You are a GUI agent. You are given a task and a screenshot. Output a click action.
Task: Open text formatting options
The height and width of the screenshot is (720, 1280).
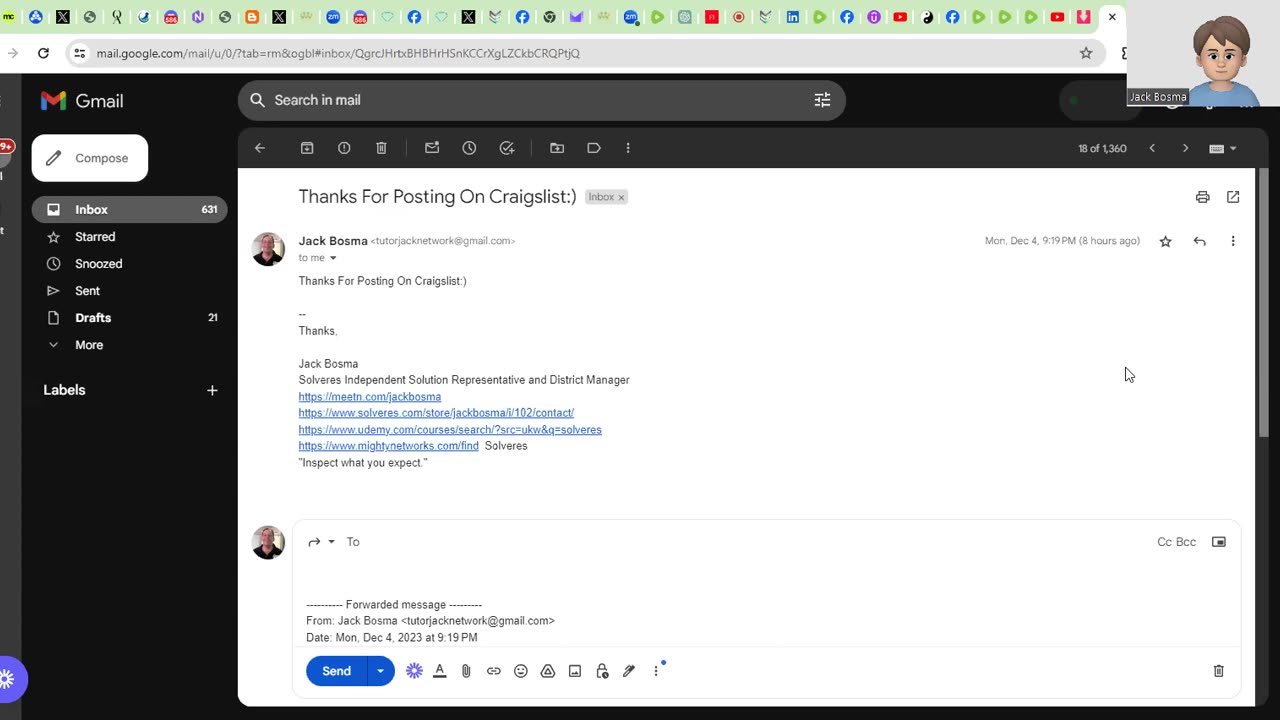[x=439, y=671]
